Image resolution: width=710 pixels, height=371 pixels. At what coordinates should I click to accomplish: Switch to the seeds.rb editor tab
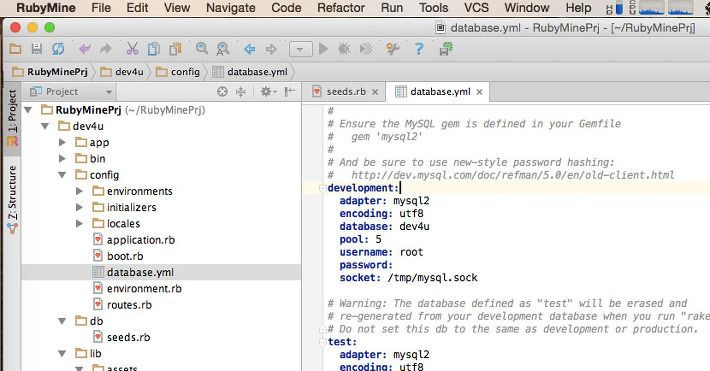point(346,92)
